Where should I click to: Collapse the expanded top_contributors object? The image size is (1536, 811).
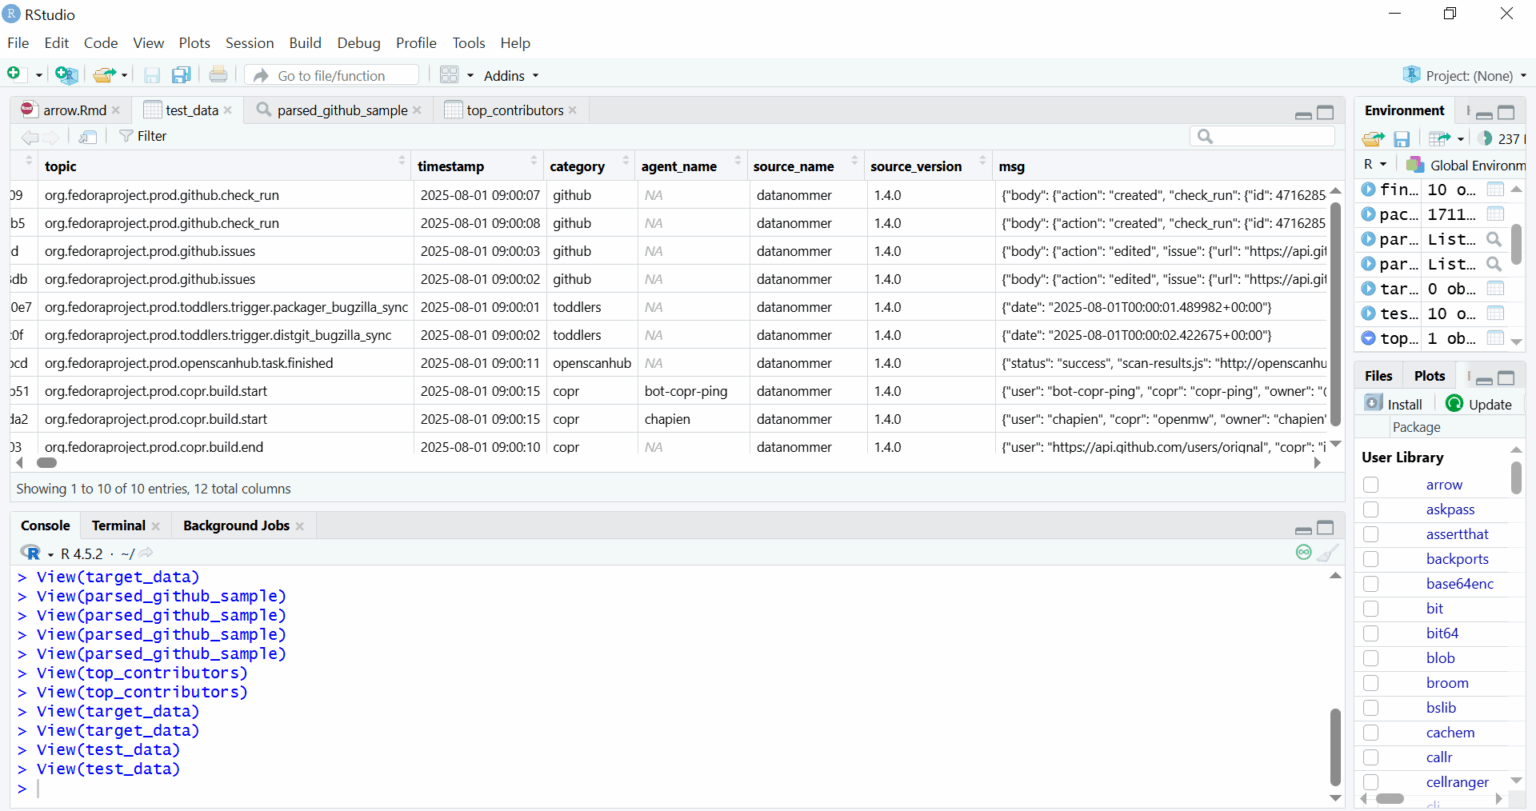pyautogui.click(x=1370, y=338)
